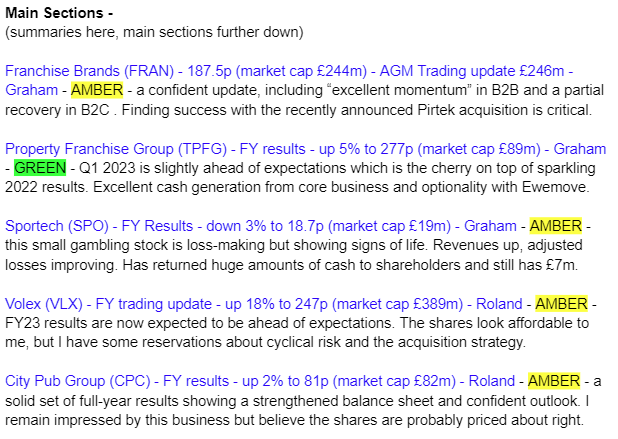
Task: Click AMBER label in Sportech summary
Action: [x=556, y=226]
